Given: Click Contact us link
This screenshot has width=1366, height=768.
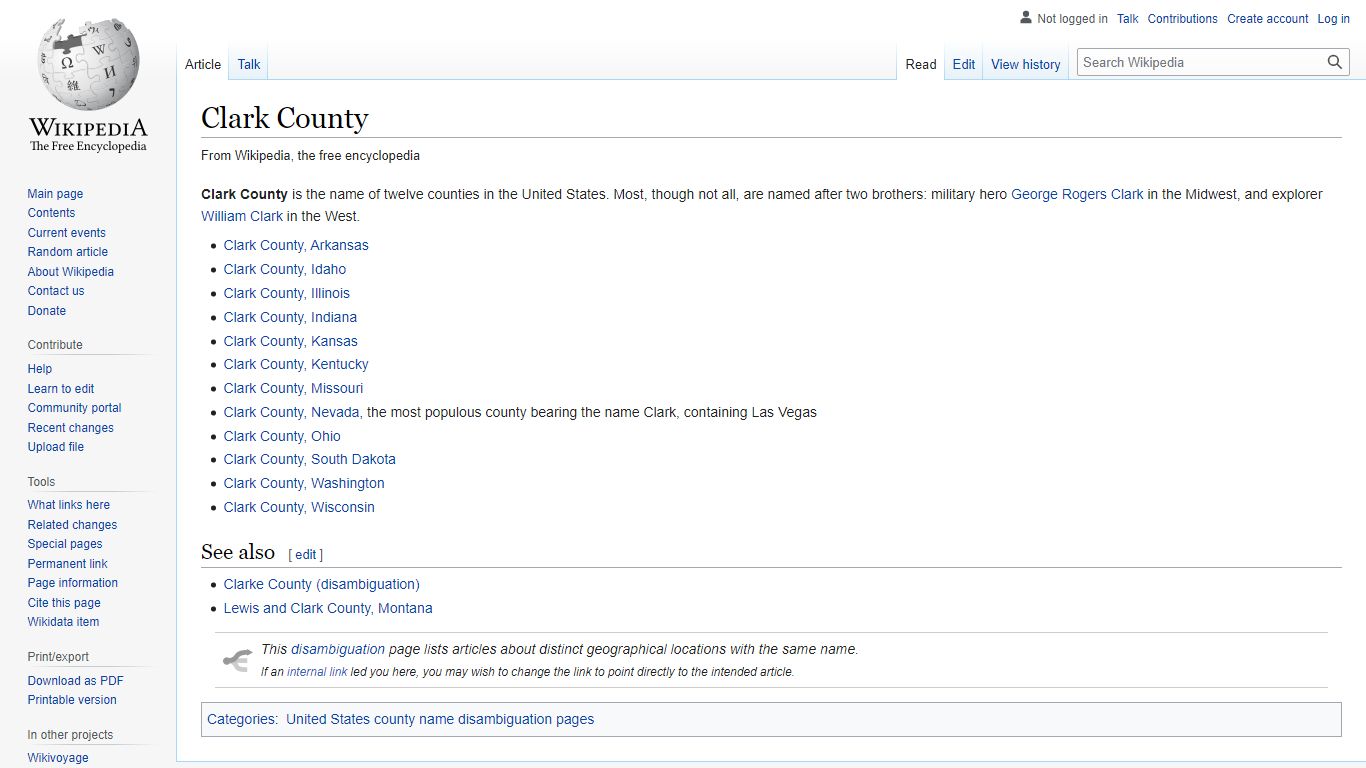Looking at the screenshot, I should pos(56,291).
